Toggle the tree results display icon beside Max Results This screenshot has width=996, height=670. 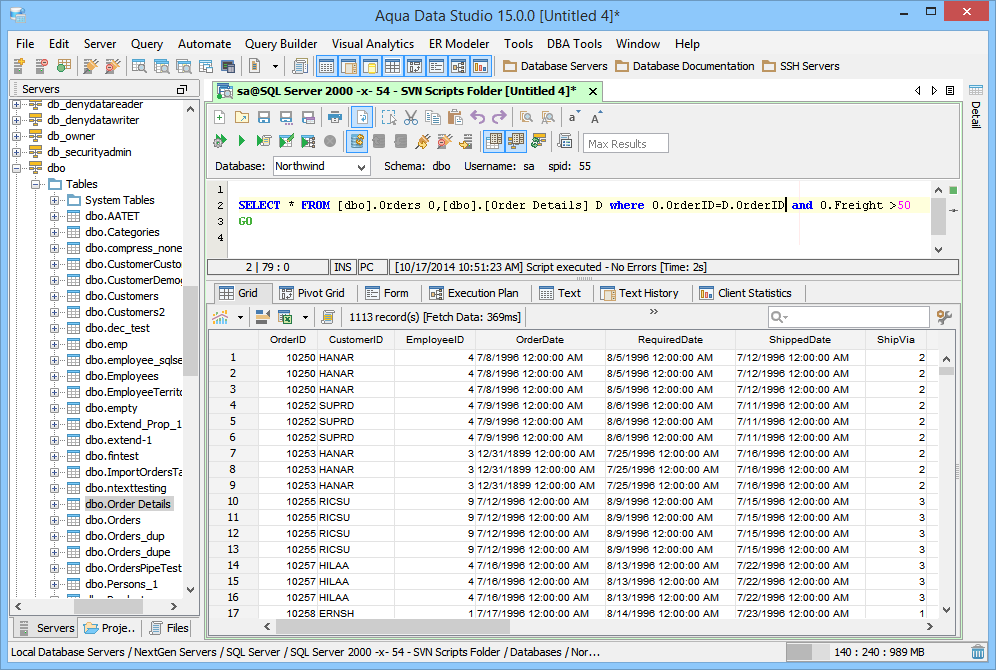516,141
